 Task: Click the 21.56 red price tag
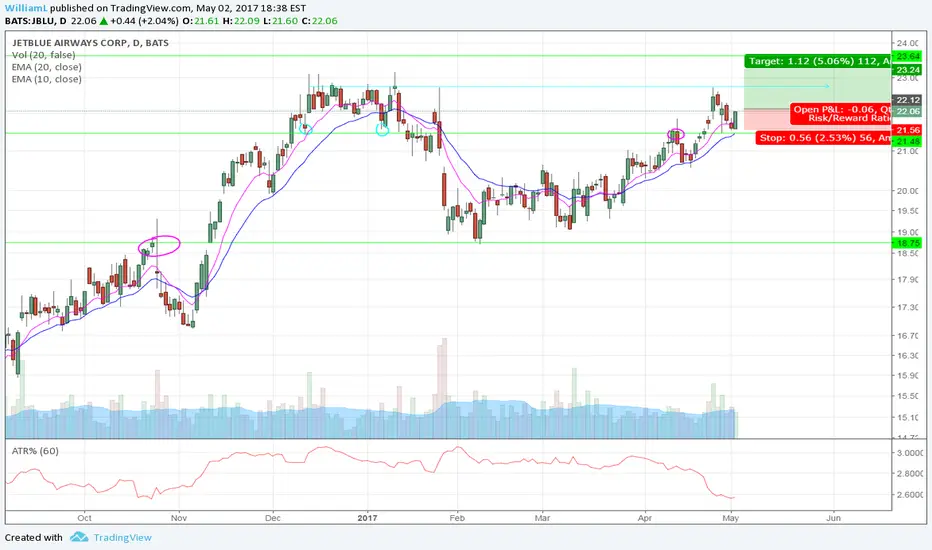(x=908, y=130)
